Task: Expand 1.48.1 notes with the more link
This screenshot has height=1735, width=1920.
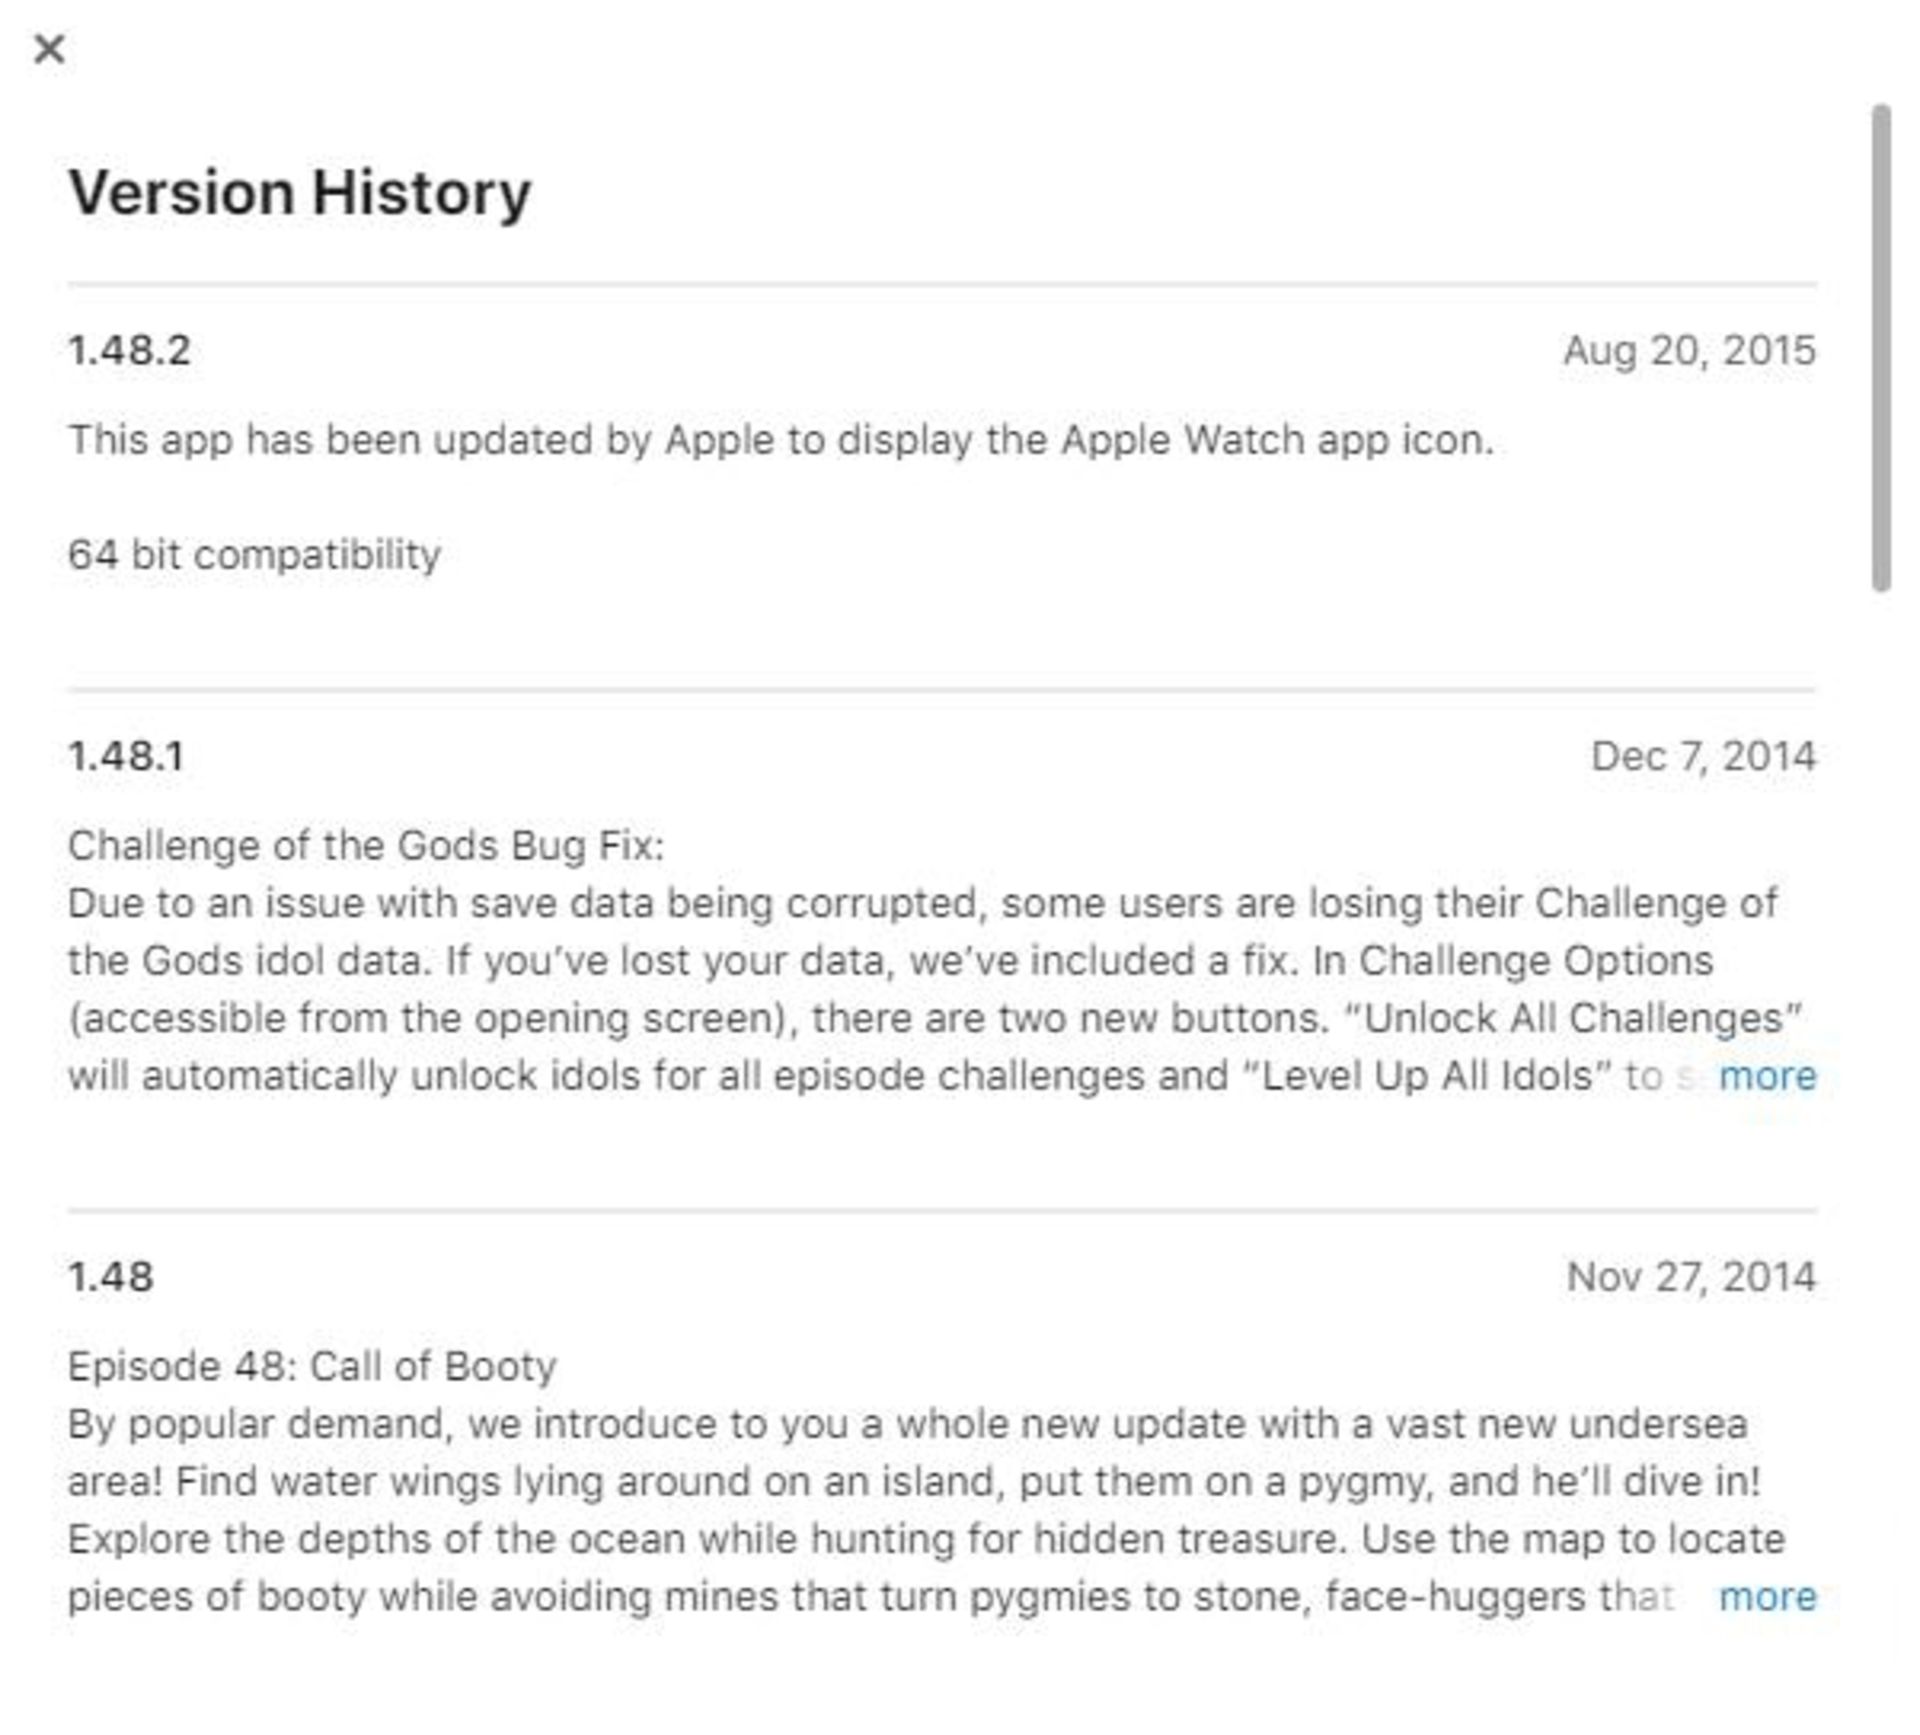Action: click(x=1766, y=1076)
